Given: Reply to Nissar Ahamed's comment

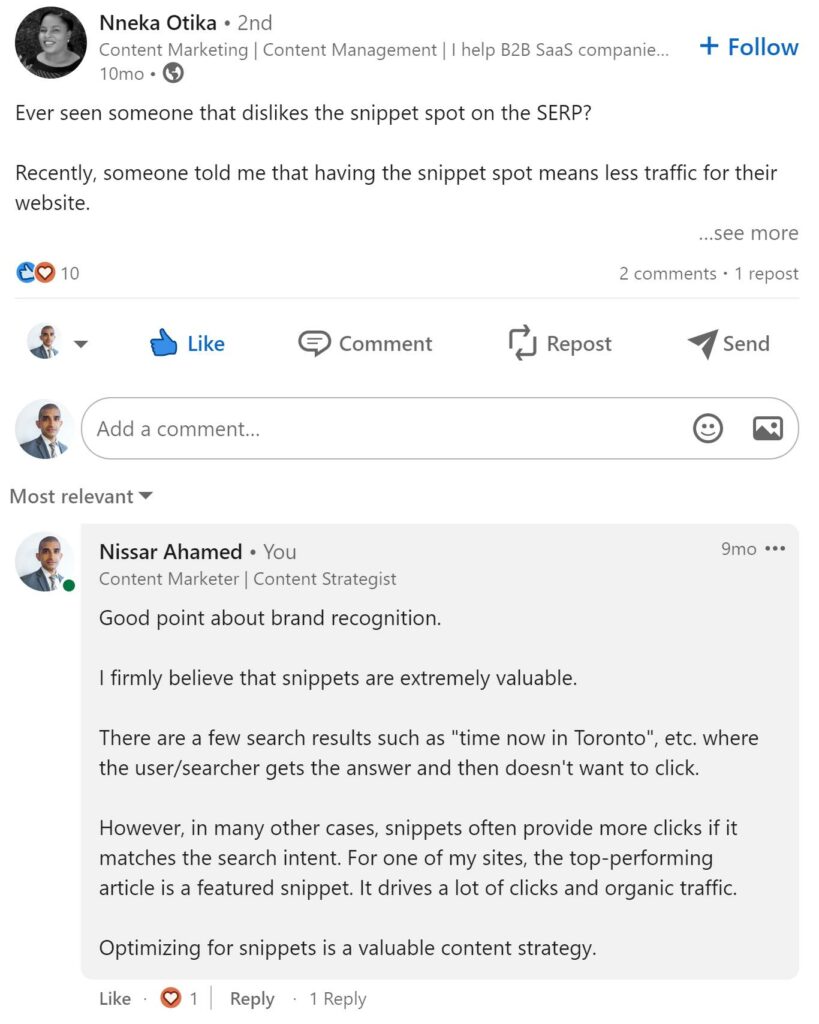Looking at the screenshot, I should (x=252, y=998).
